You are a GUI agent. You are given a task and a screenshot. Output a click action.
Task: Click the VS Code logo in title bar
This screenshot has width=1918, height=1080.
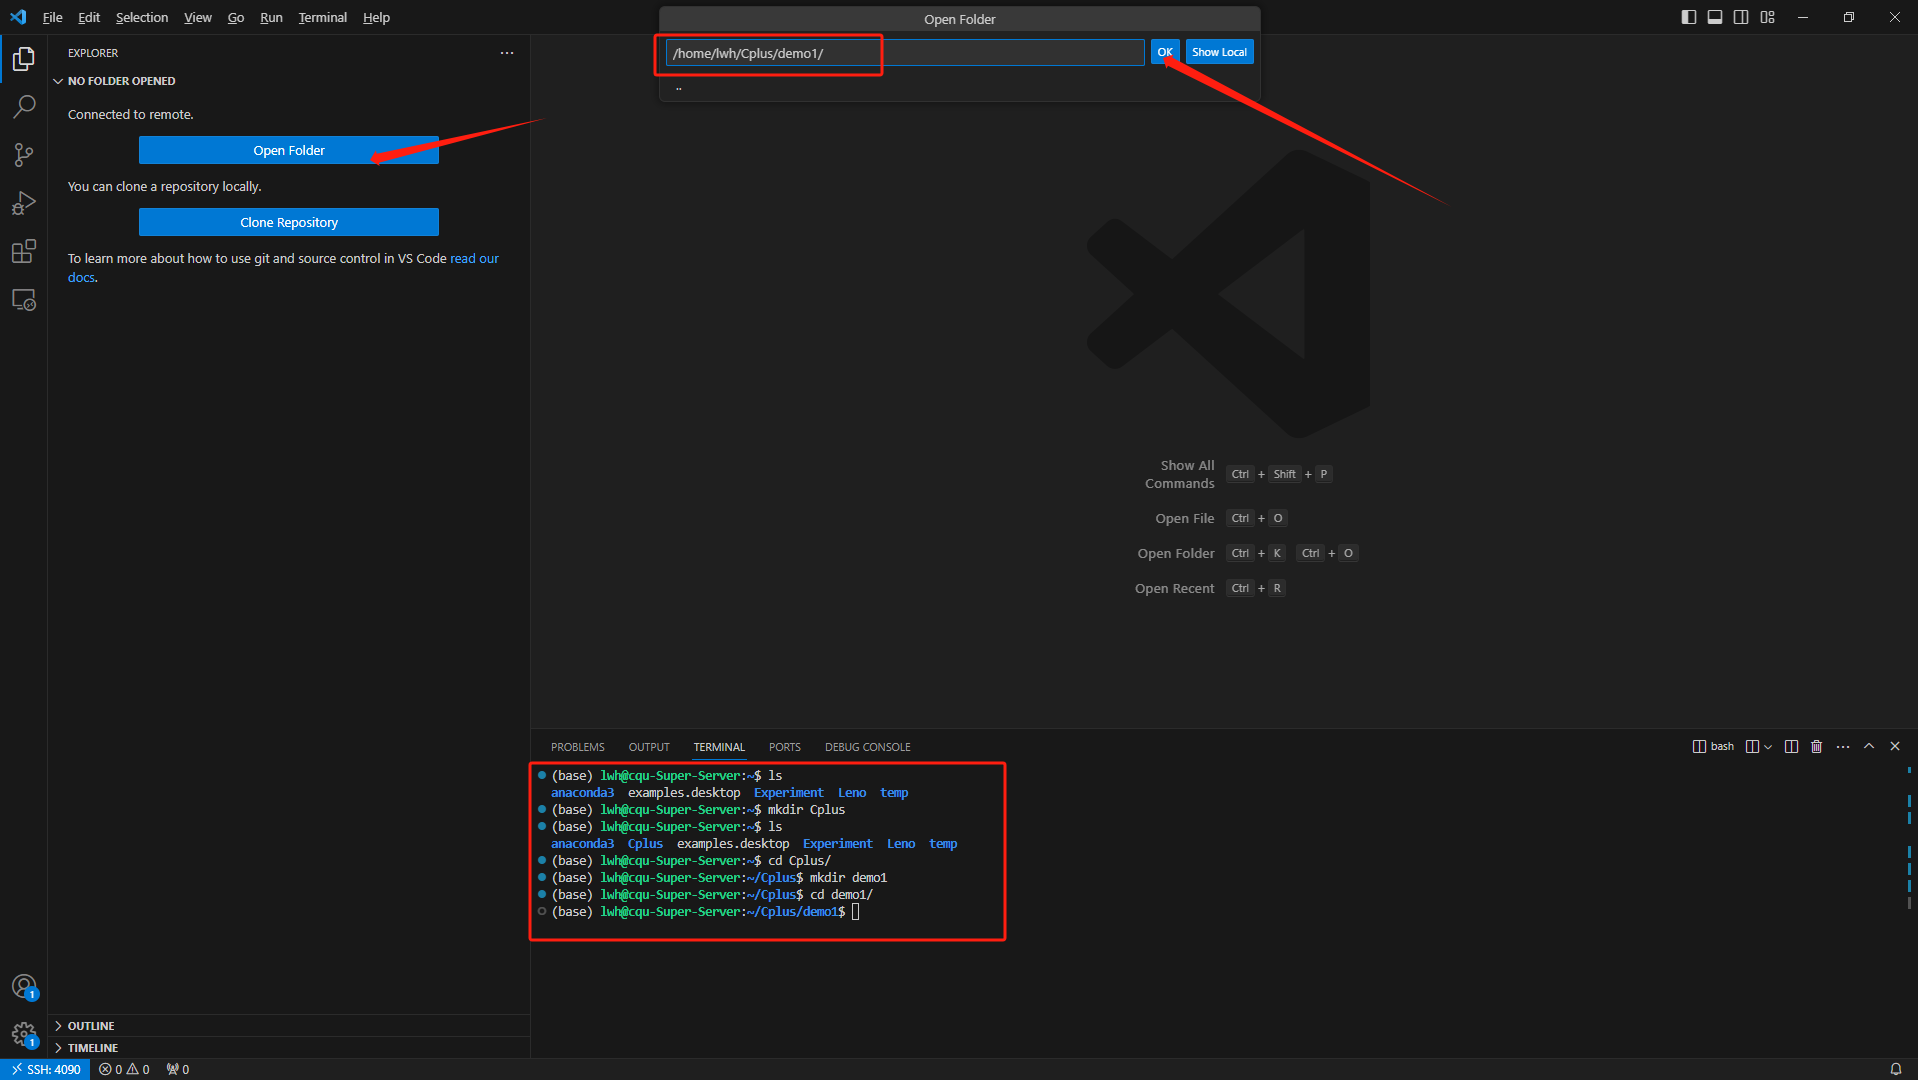click(x=18, y=17)
